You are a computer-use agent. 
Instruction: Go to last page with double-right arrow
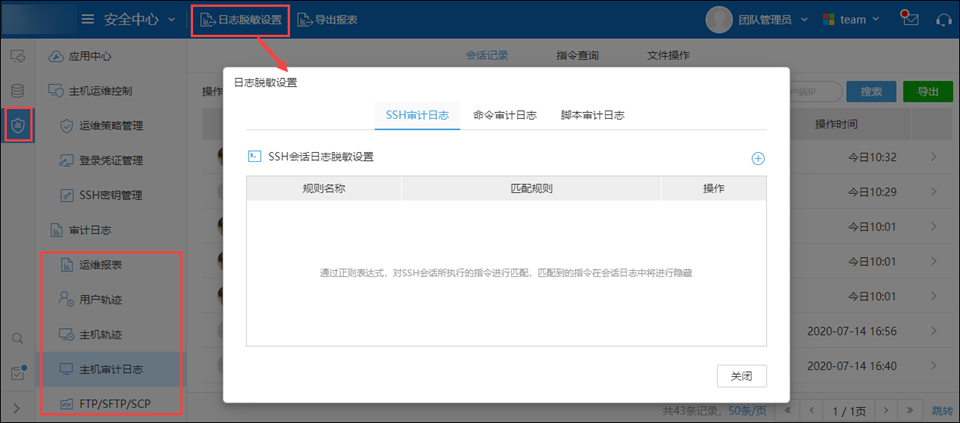tap(909, 410)
